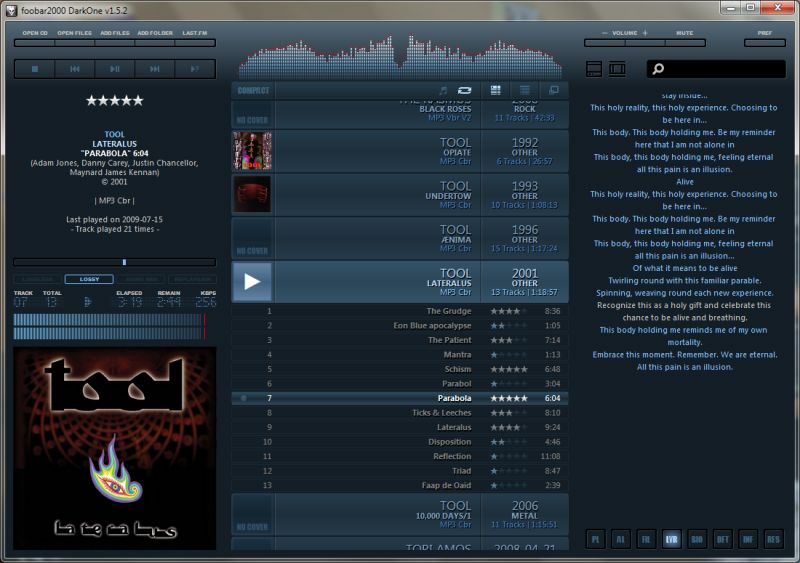This screenshot has width=800, height=563.
Task: Click the highlighted LOSSY indicator
Action: [89, 279]
